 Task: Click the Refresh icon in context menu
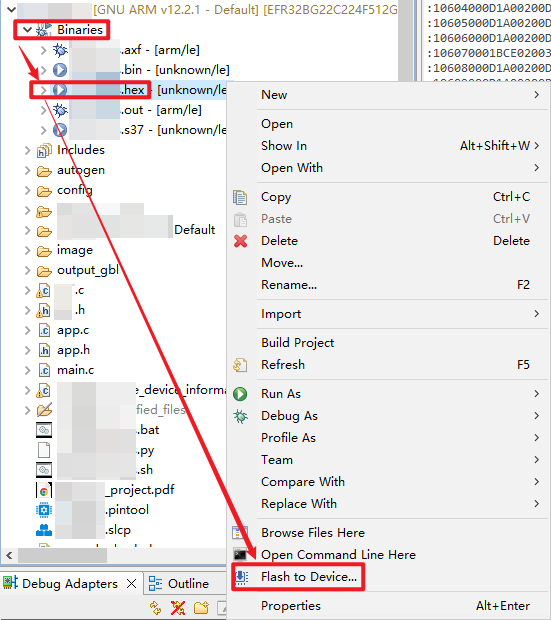(x=240, y=365)
